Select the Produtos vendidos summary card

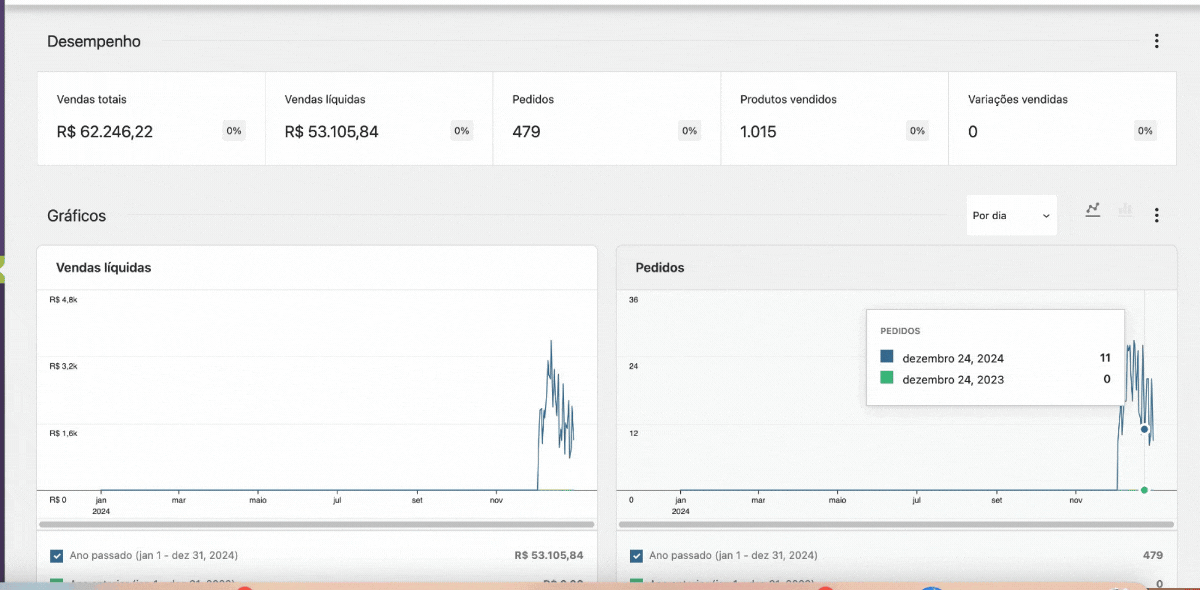pyautogui.click(x=834, y=118)
